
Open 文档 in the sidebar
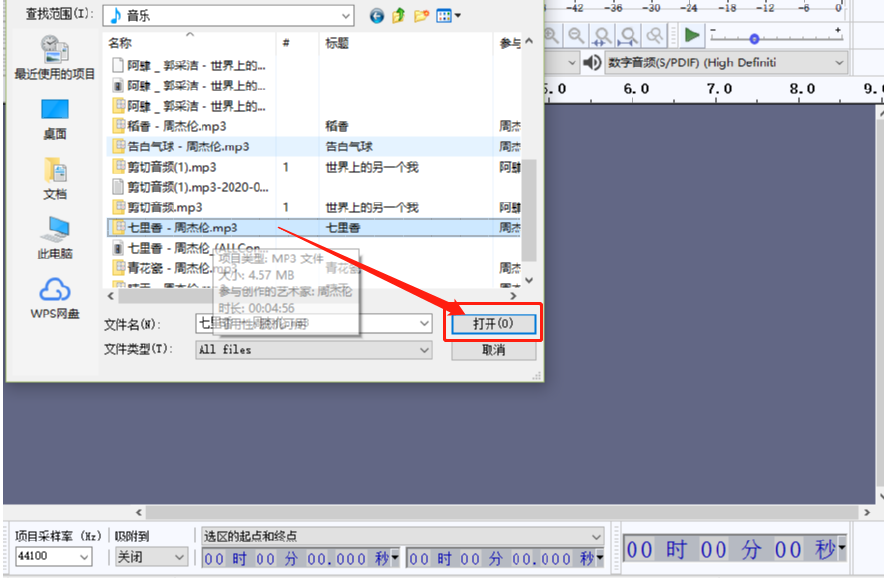click(55, 179)
